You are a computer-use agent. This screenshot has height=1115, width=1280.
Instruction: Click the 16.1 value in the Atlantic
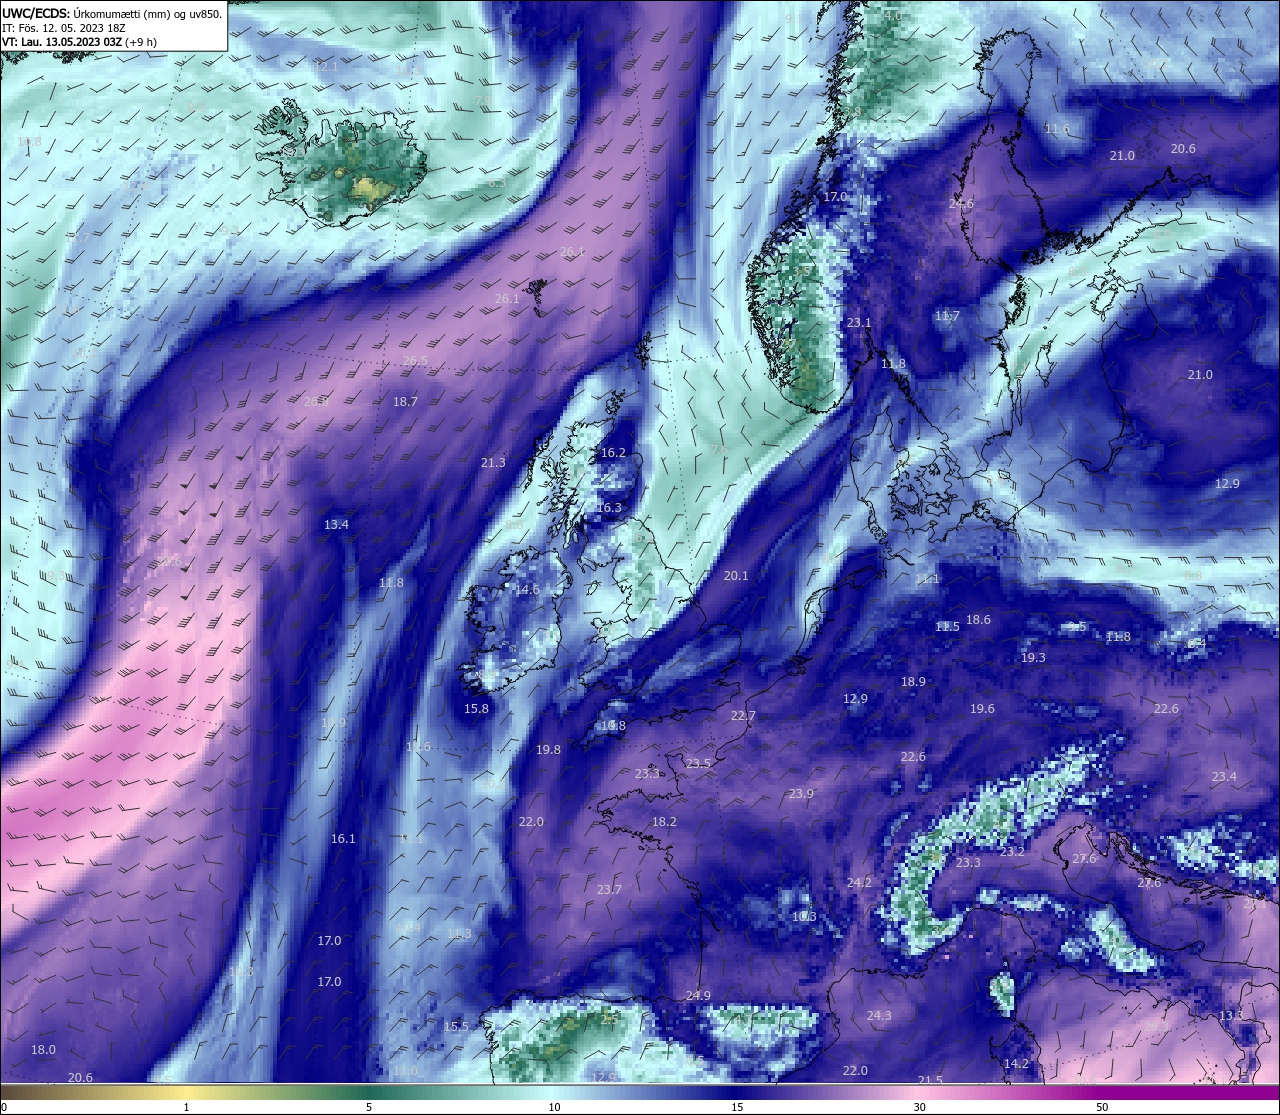343,839
